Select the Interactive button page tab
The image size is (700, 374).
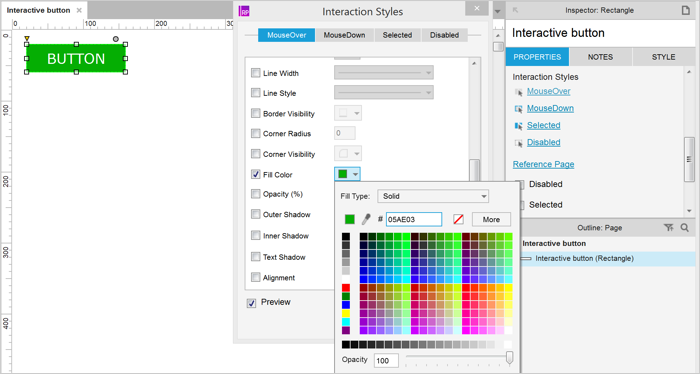44,10
